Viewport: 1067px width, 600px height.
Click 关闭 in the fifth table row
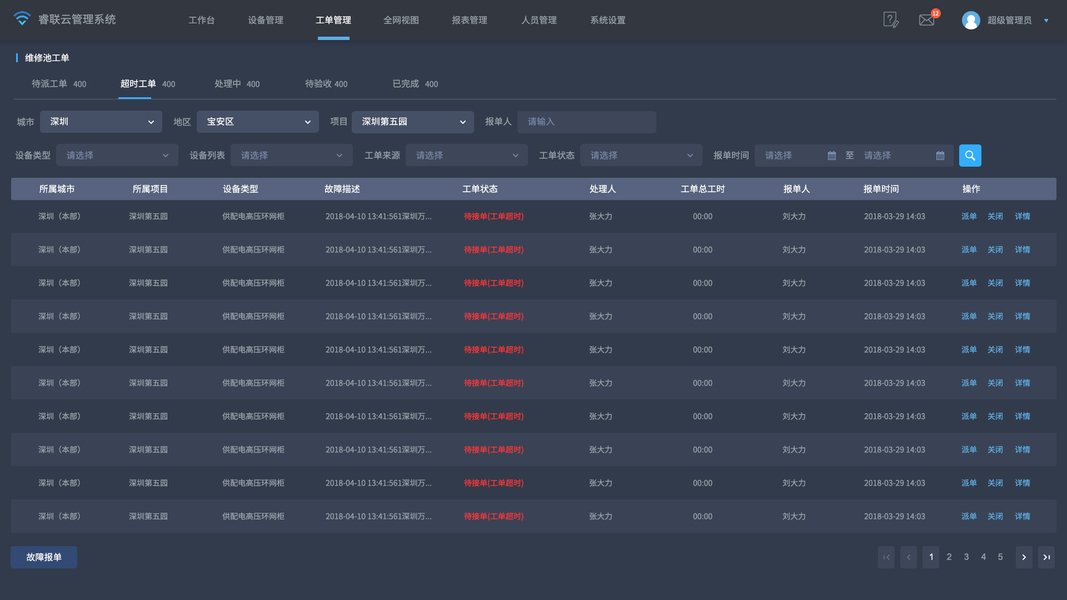995,350
